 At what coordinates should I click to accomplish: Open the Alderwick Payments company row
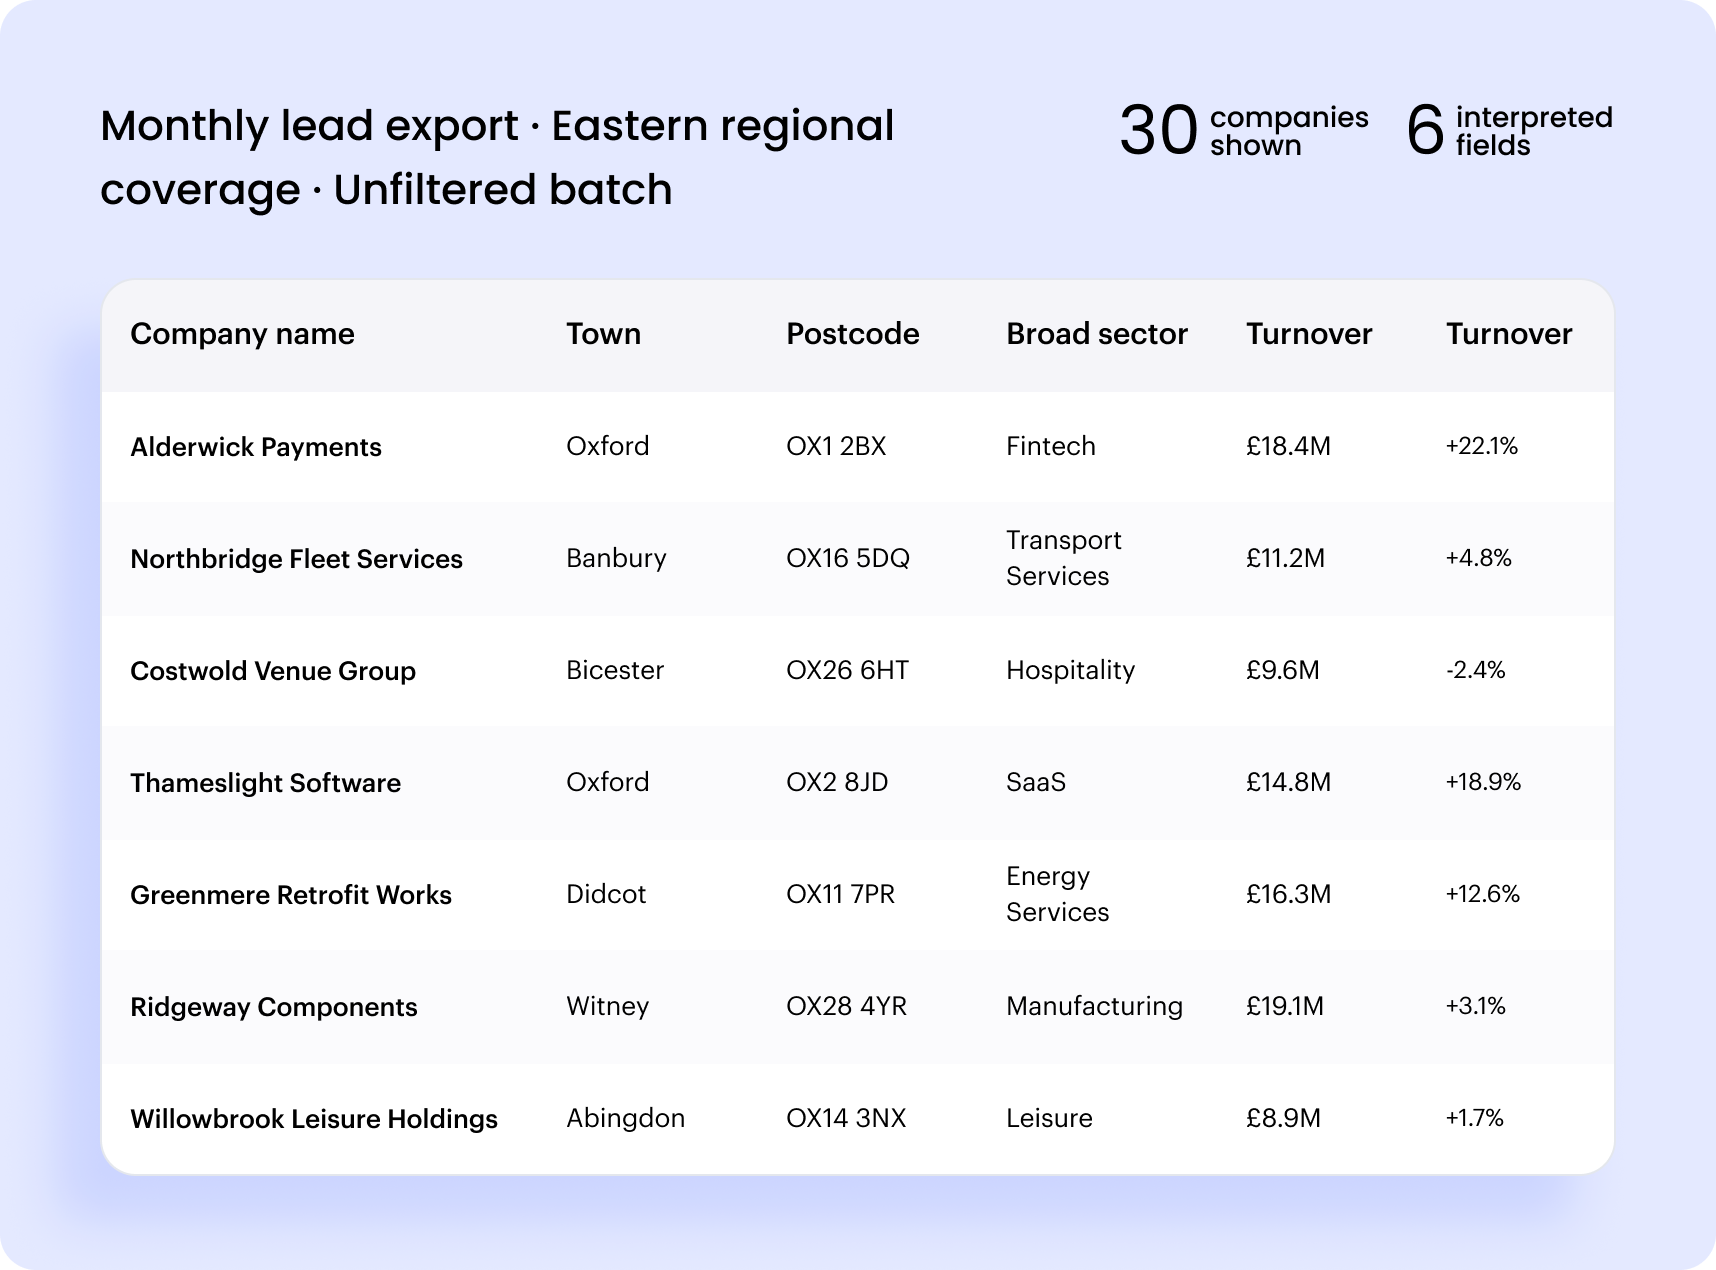tap(857, 446)
